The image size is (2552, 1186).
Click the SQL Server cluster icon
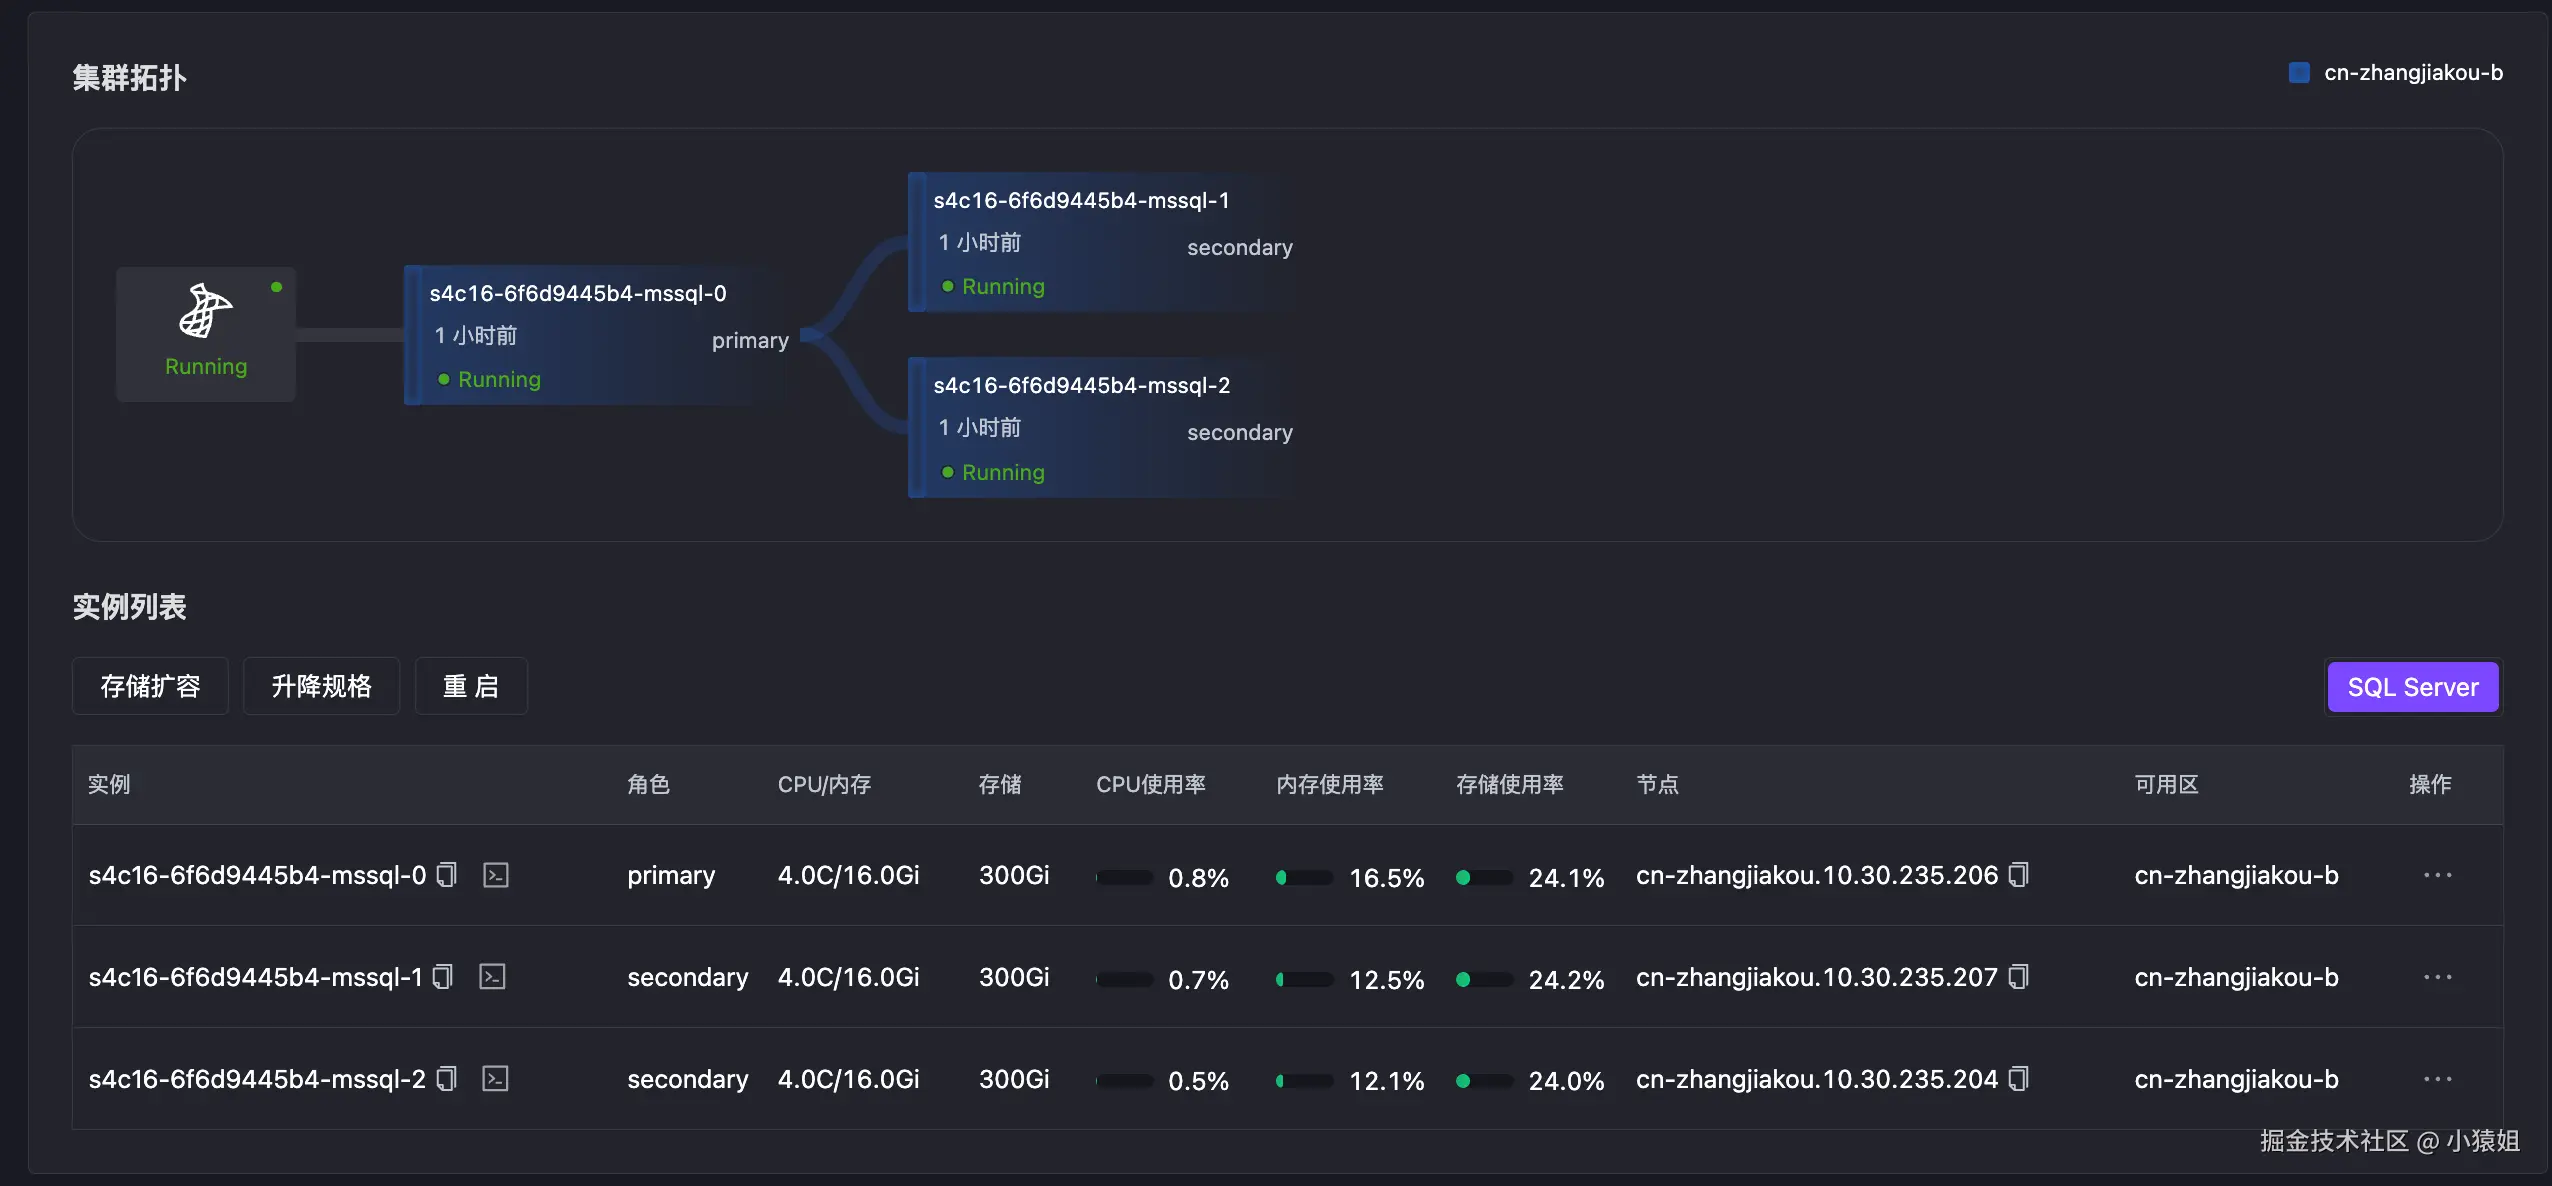pyautogui.click(x=205, y=312)
